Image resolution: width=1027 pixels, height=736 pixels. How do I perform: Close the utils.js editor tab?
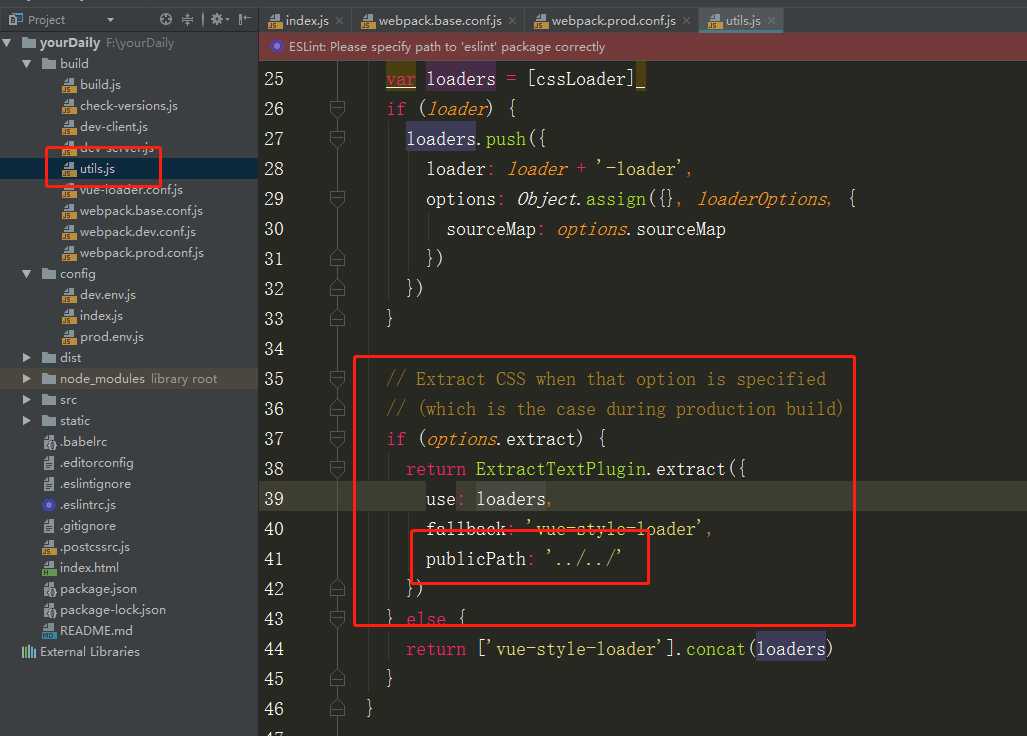click(771, 21)
